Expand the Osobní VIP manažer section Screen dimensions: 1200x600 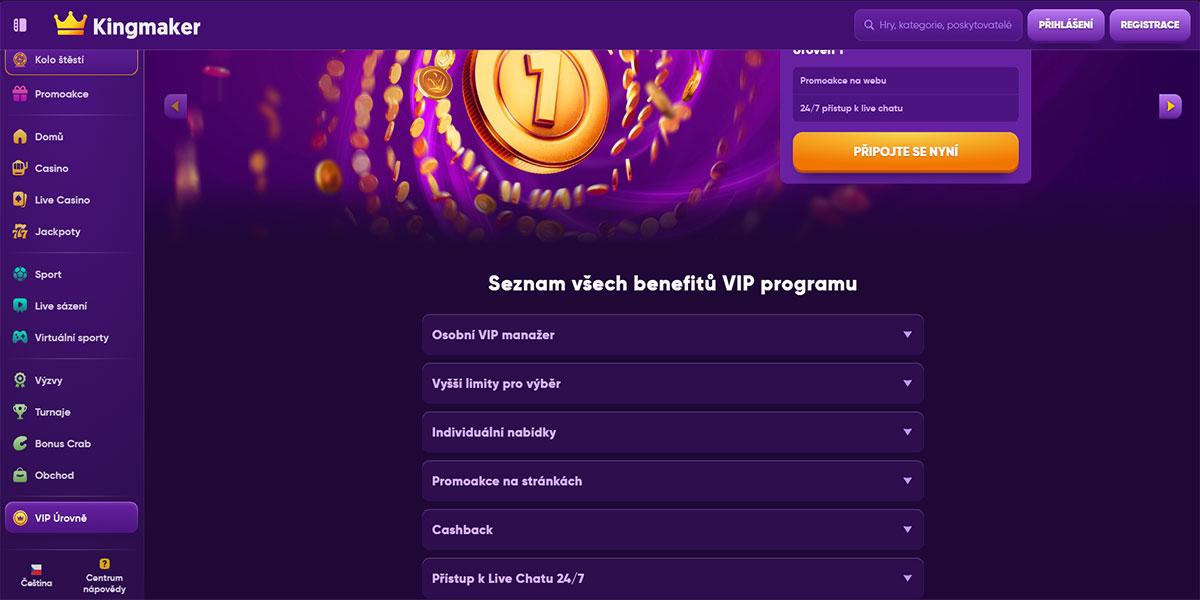pyautogui.click(x=672, y=335)
